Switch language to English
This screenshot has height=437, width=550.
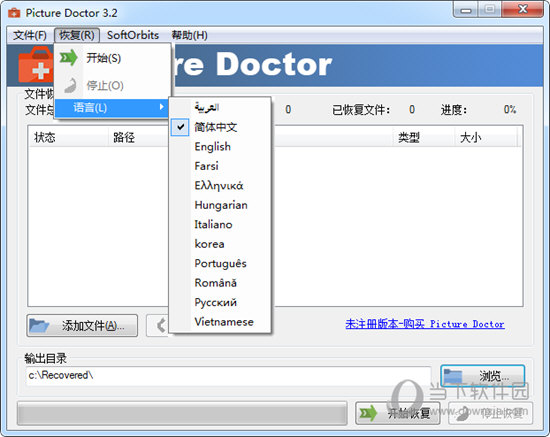[220, 147]
